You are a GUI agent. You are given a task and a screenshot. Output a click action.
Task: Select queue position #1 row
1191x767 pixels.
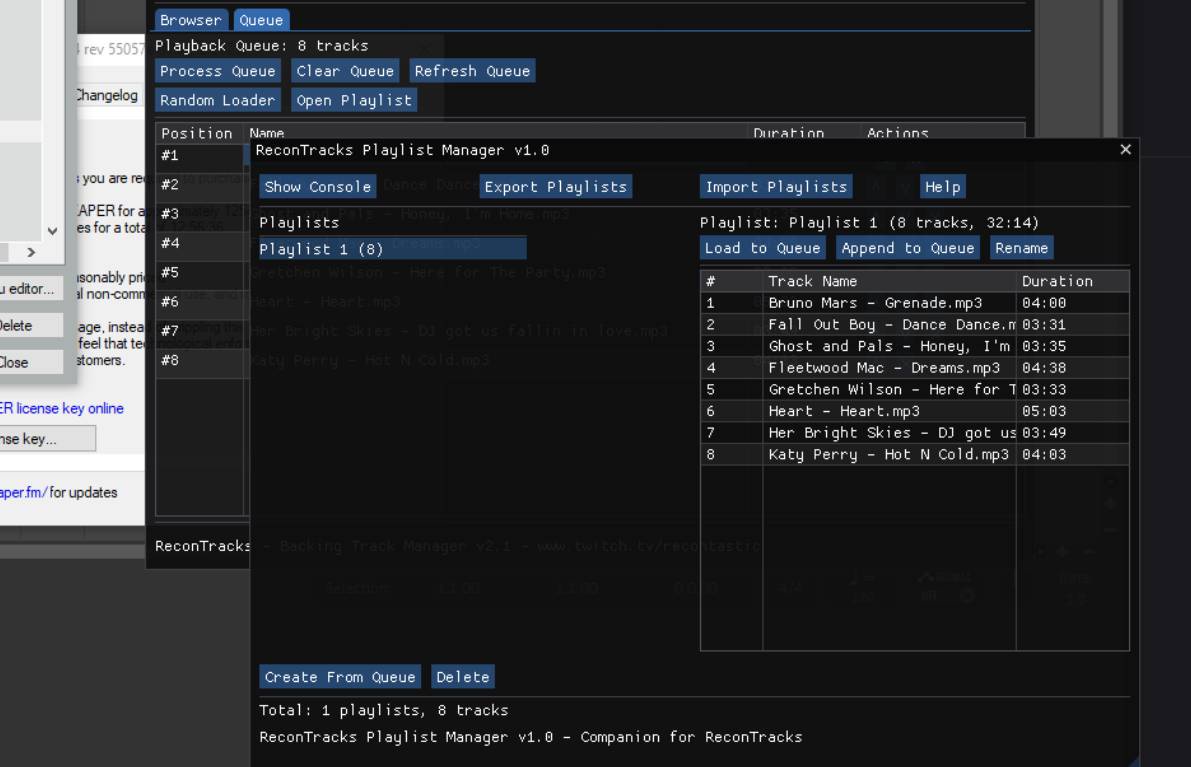click(x=199, y=156)
